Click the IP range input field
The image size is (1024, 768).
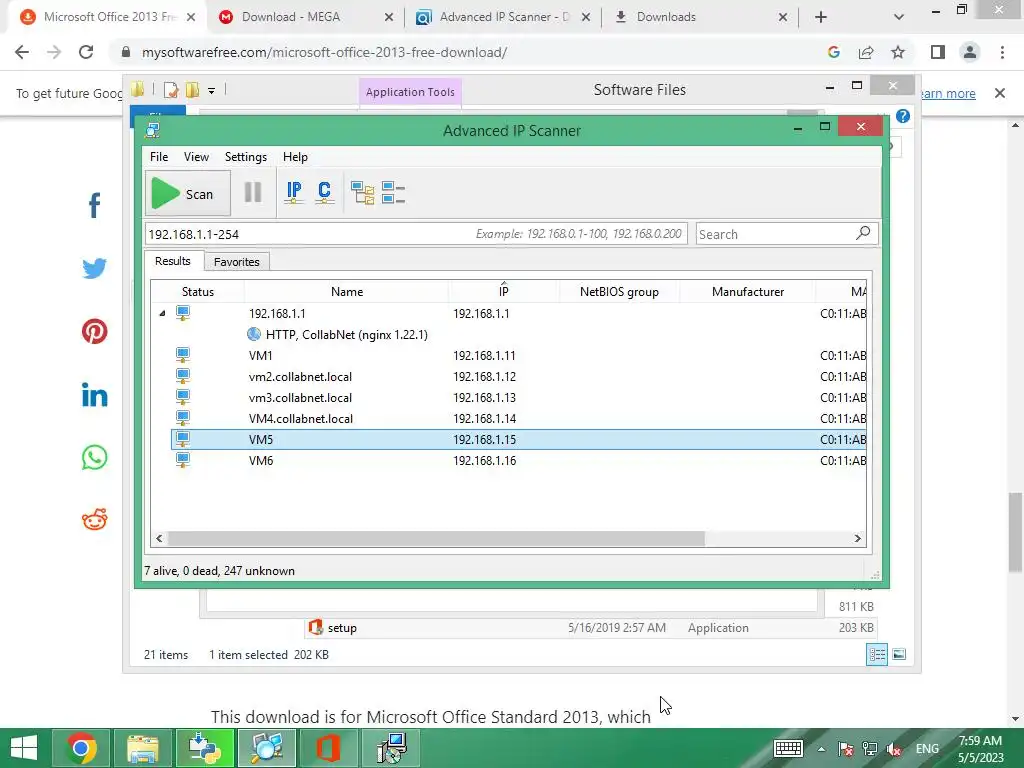coord(416,234)
